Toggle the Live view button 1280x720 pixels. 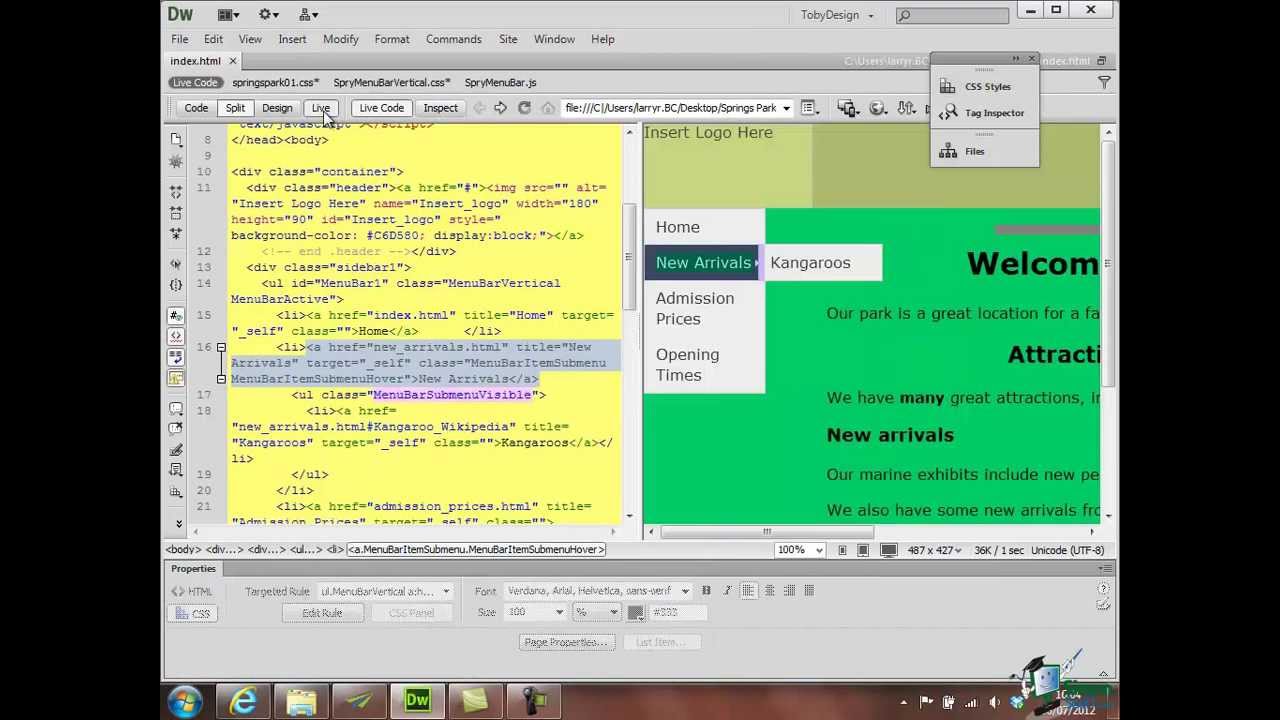[320, 108]
